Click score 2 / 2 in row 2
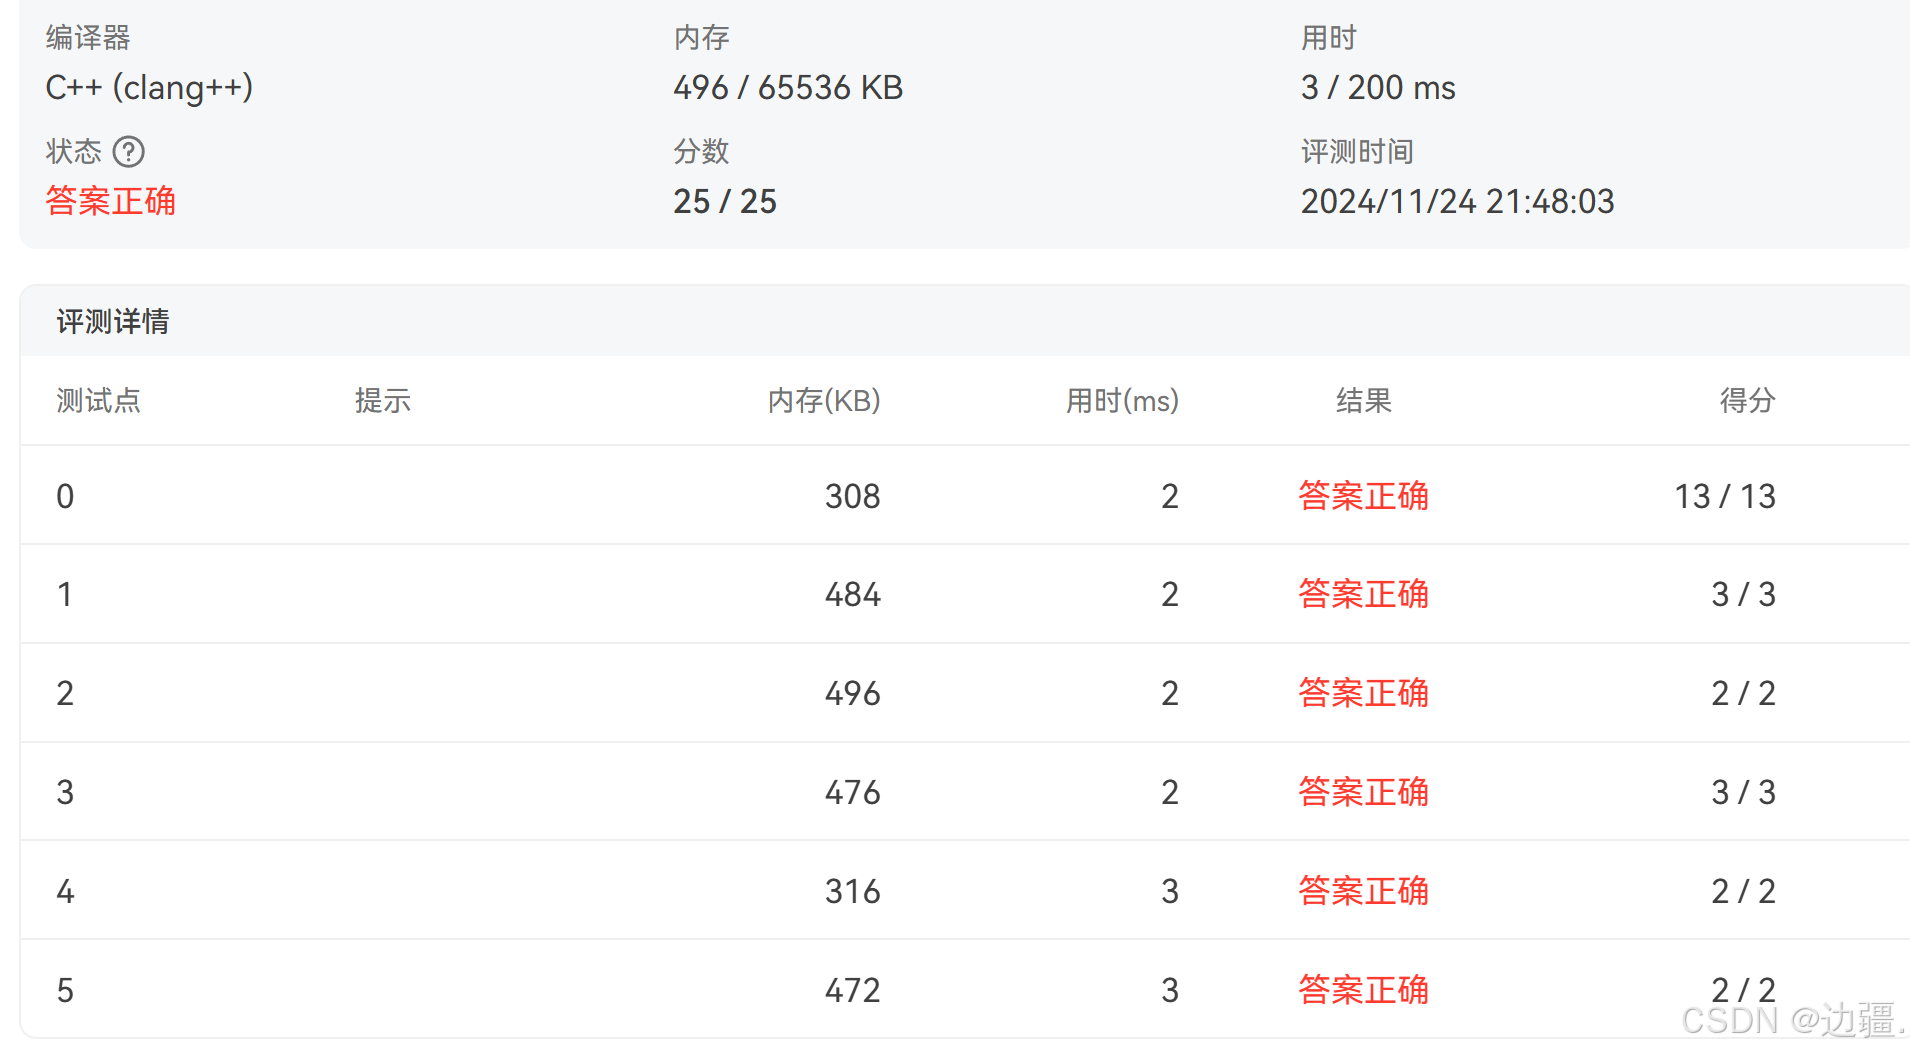This screenshot has width=1910, height=1052. 1743,693
